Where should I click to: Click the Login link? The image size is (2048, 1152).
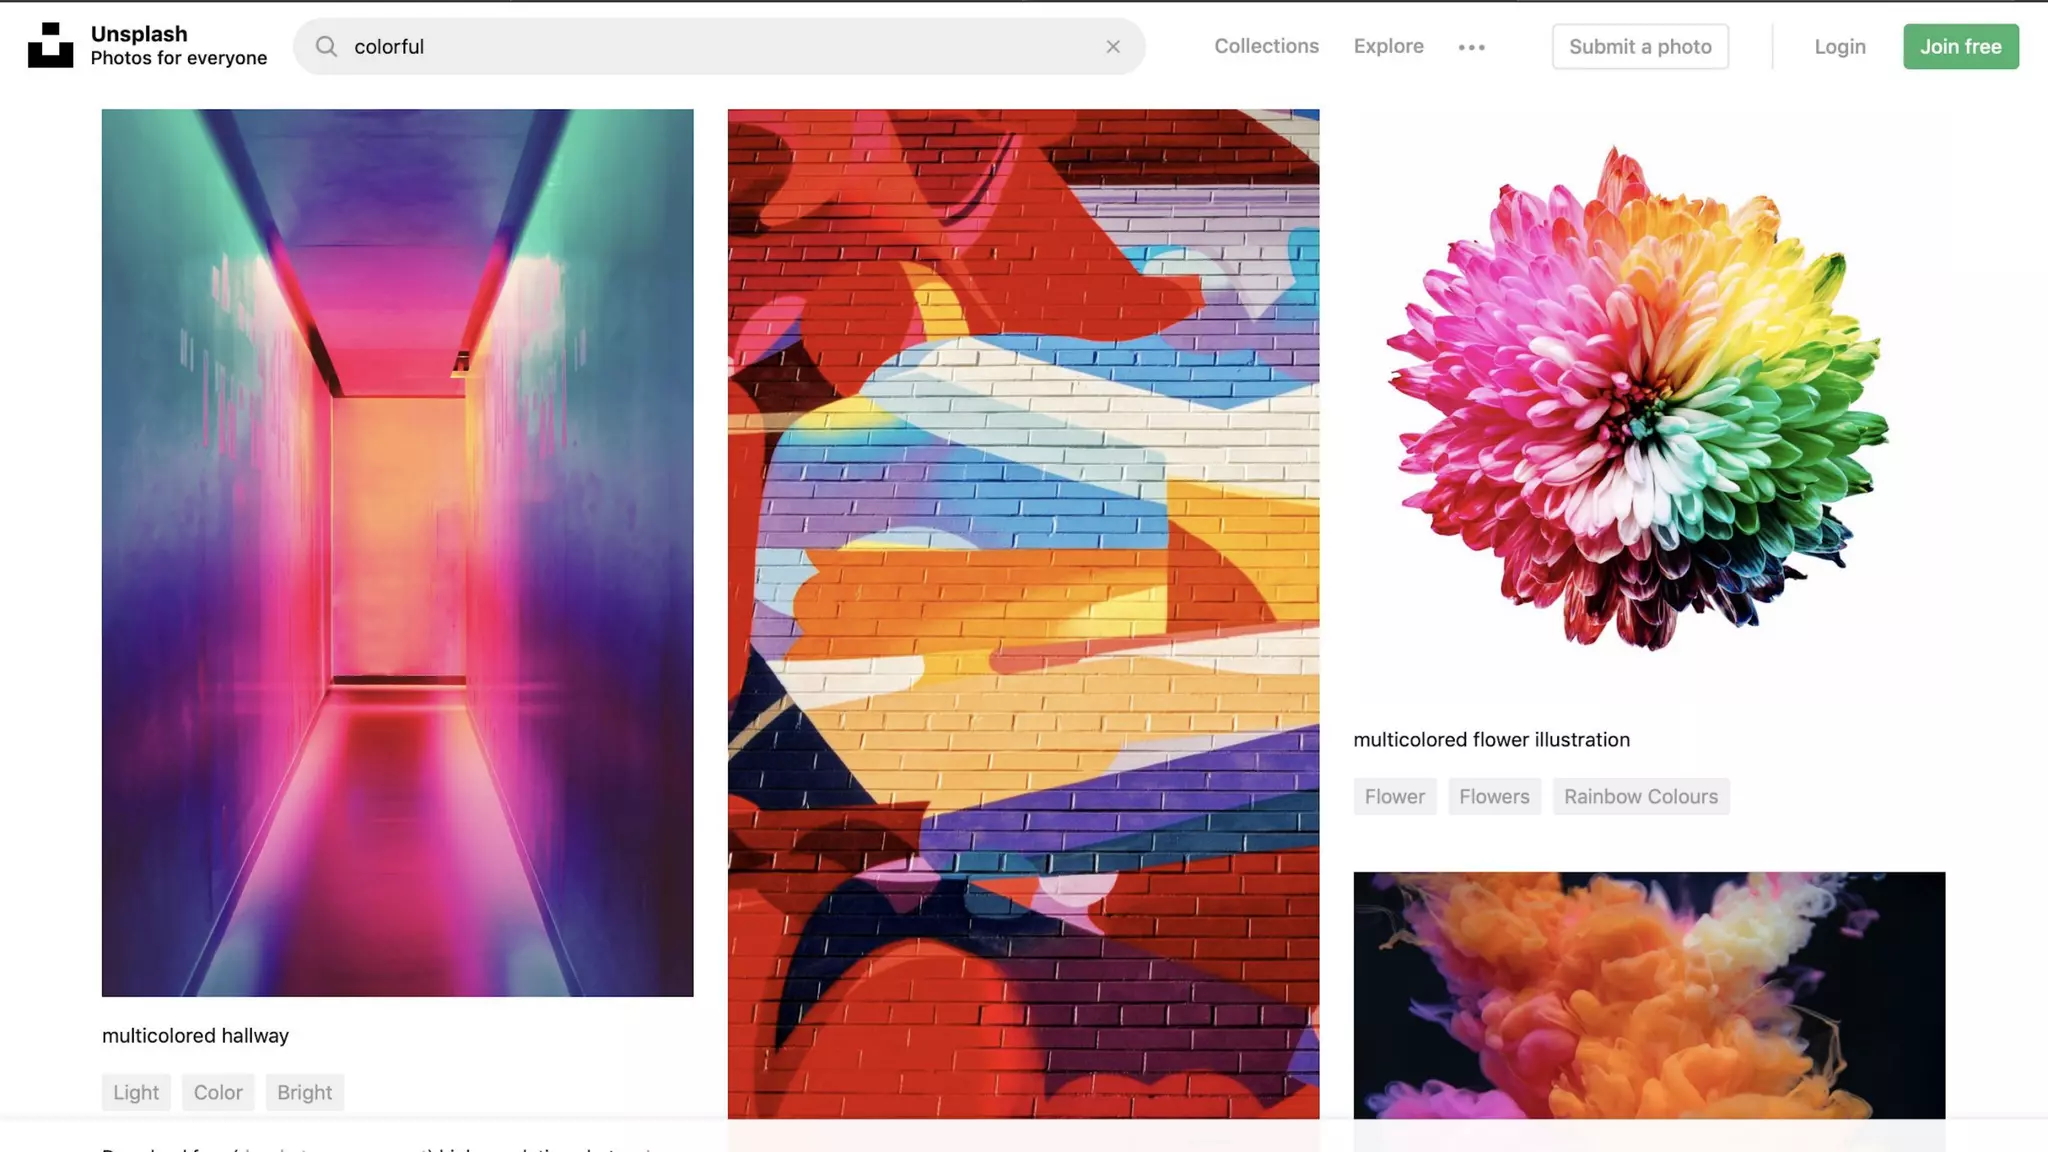[x=1840, y=46]
